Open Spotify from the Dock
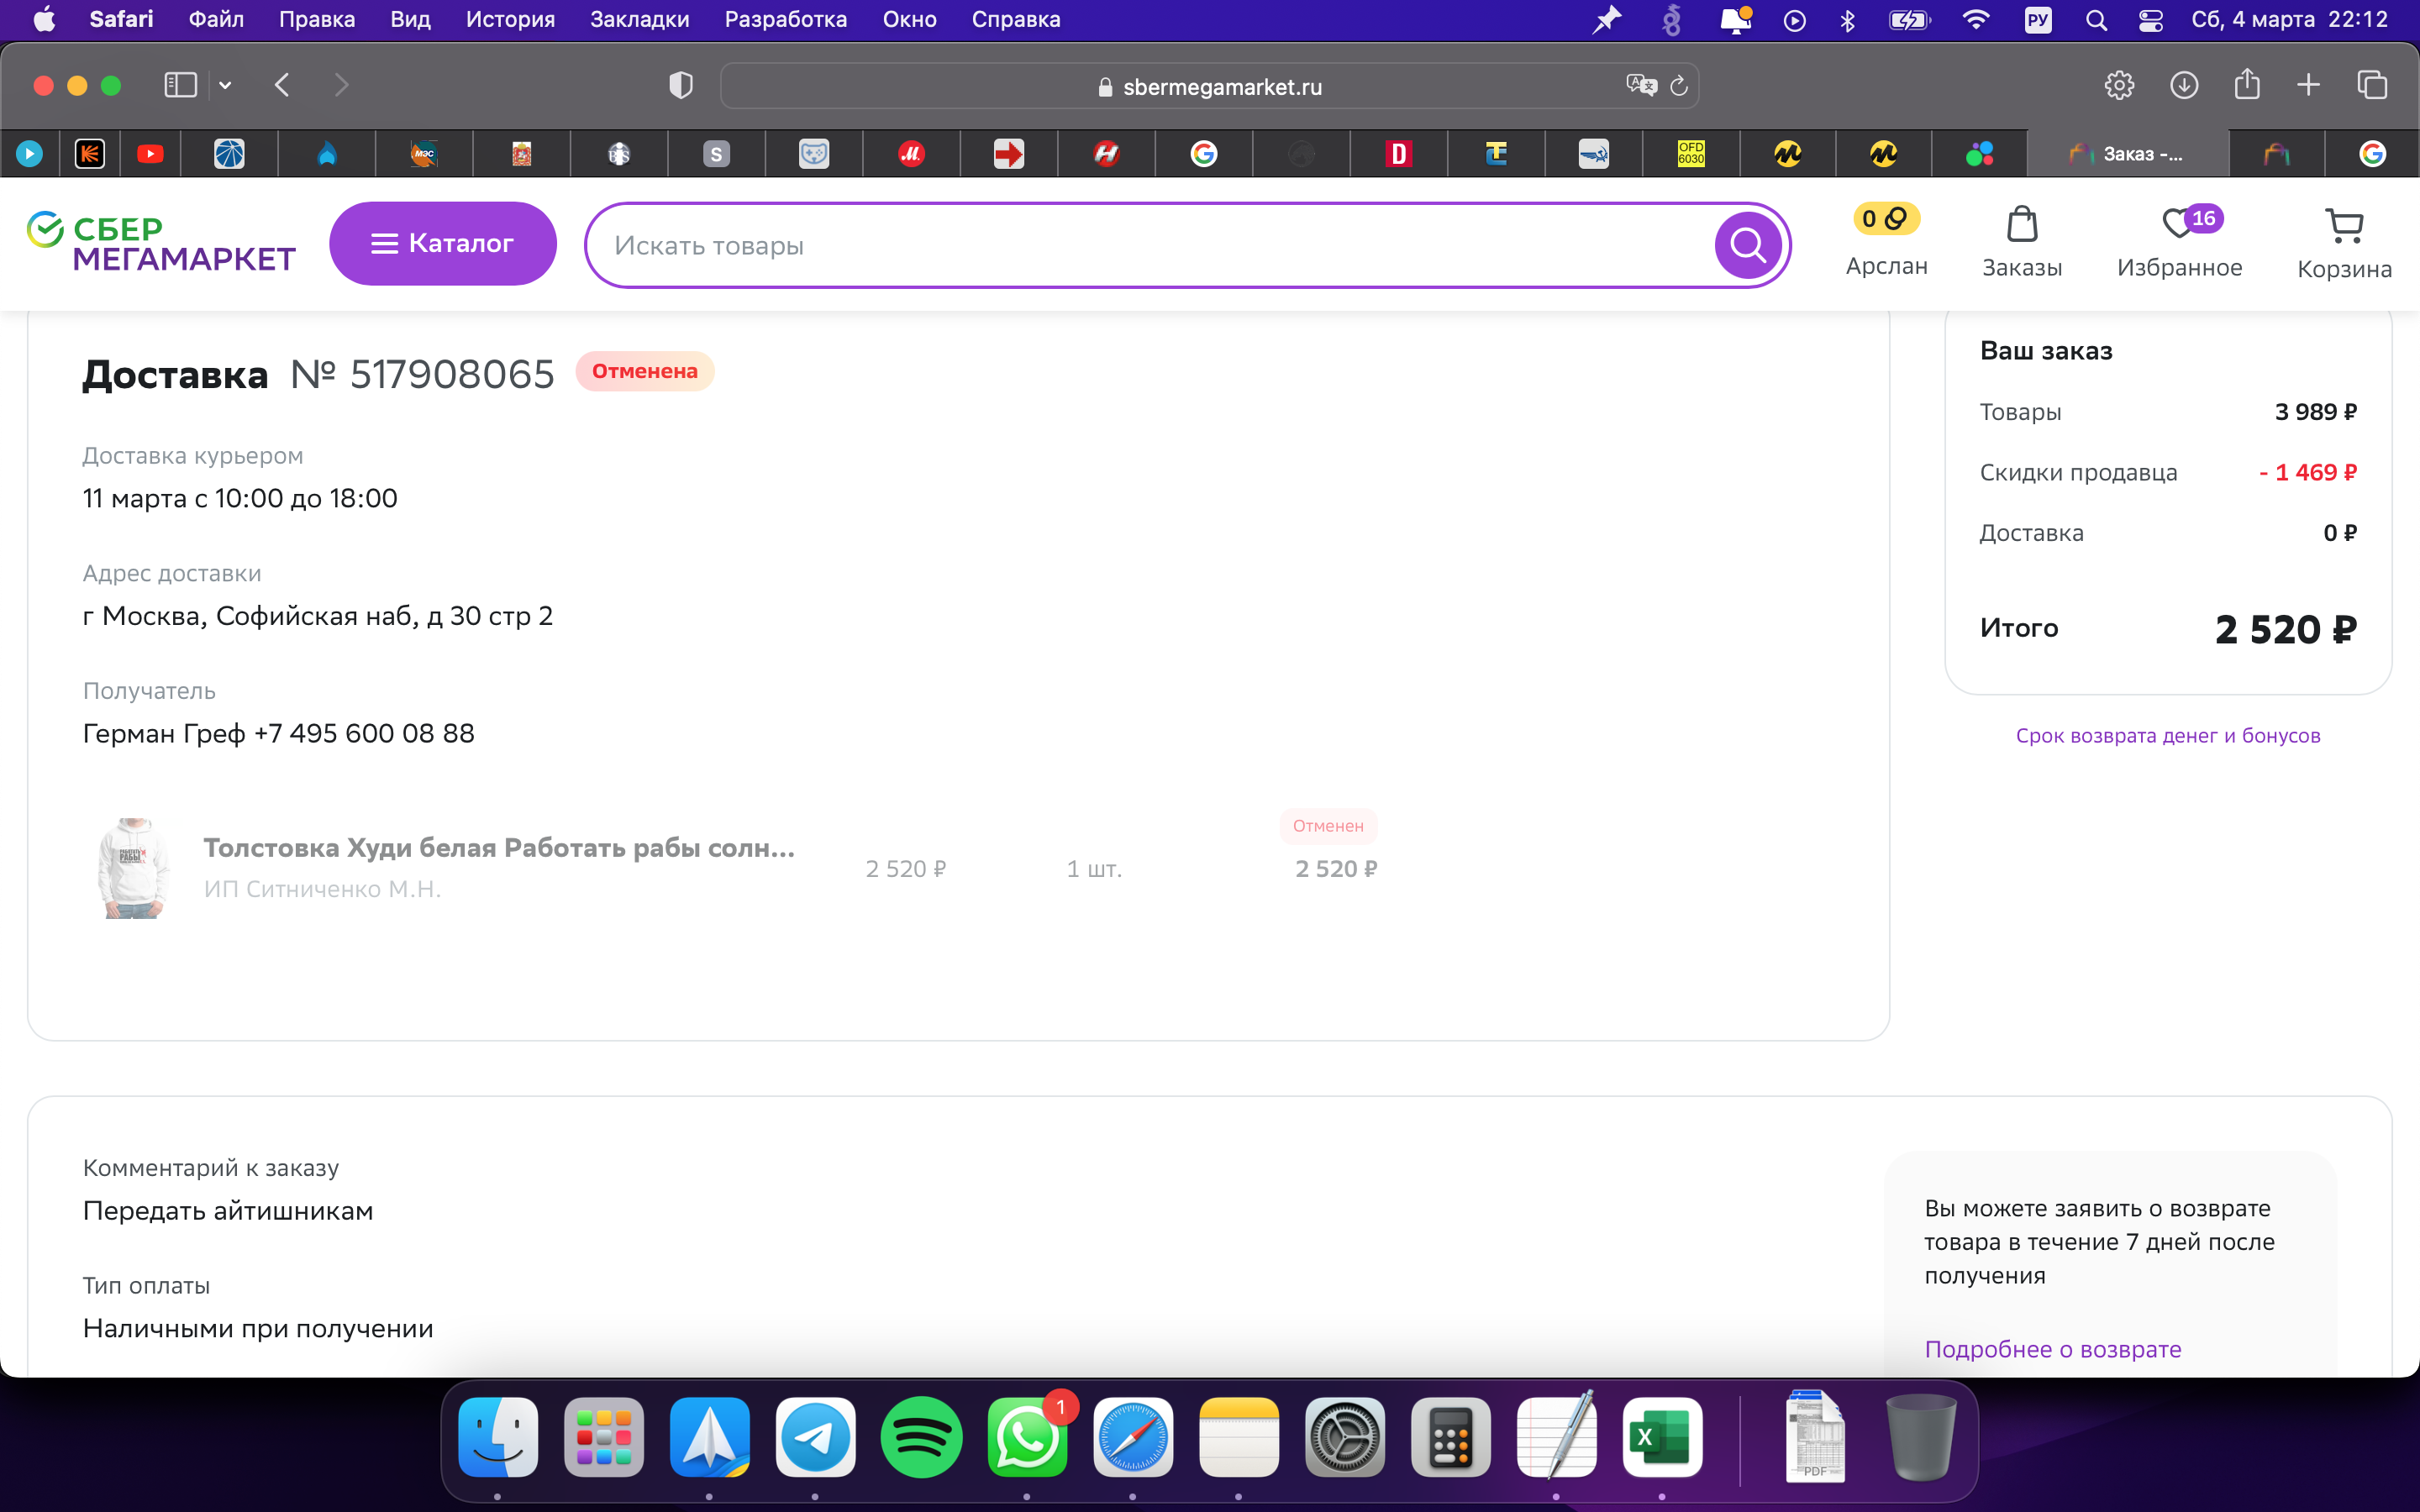The width and height of the screenshot is (2420, 1512). tap(922, 1437)
